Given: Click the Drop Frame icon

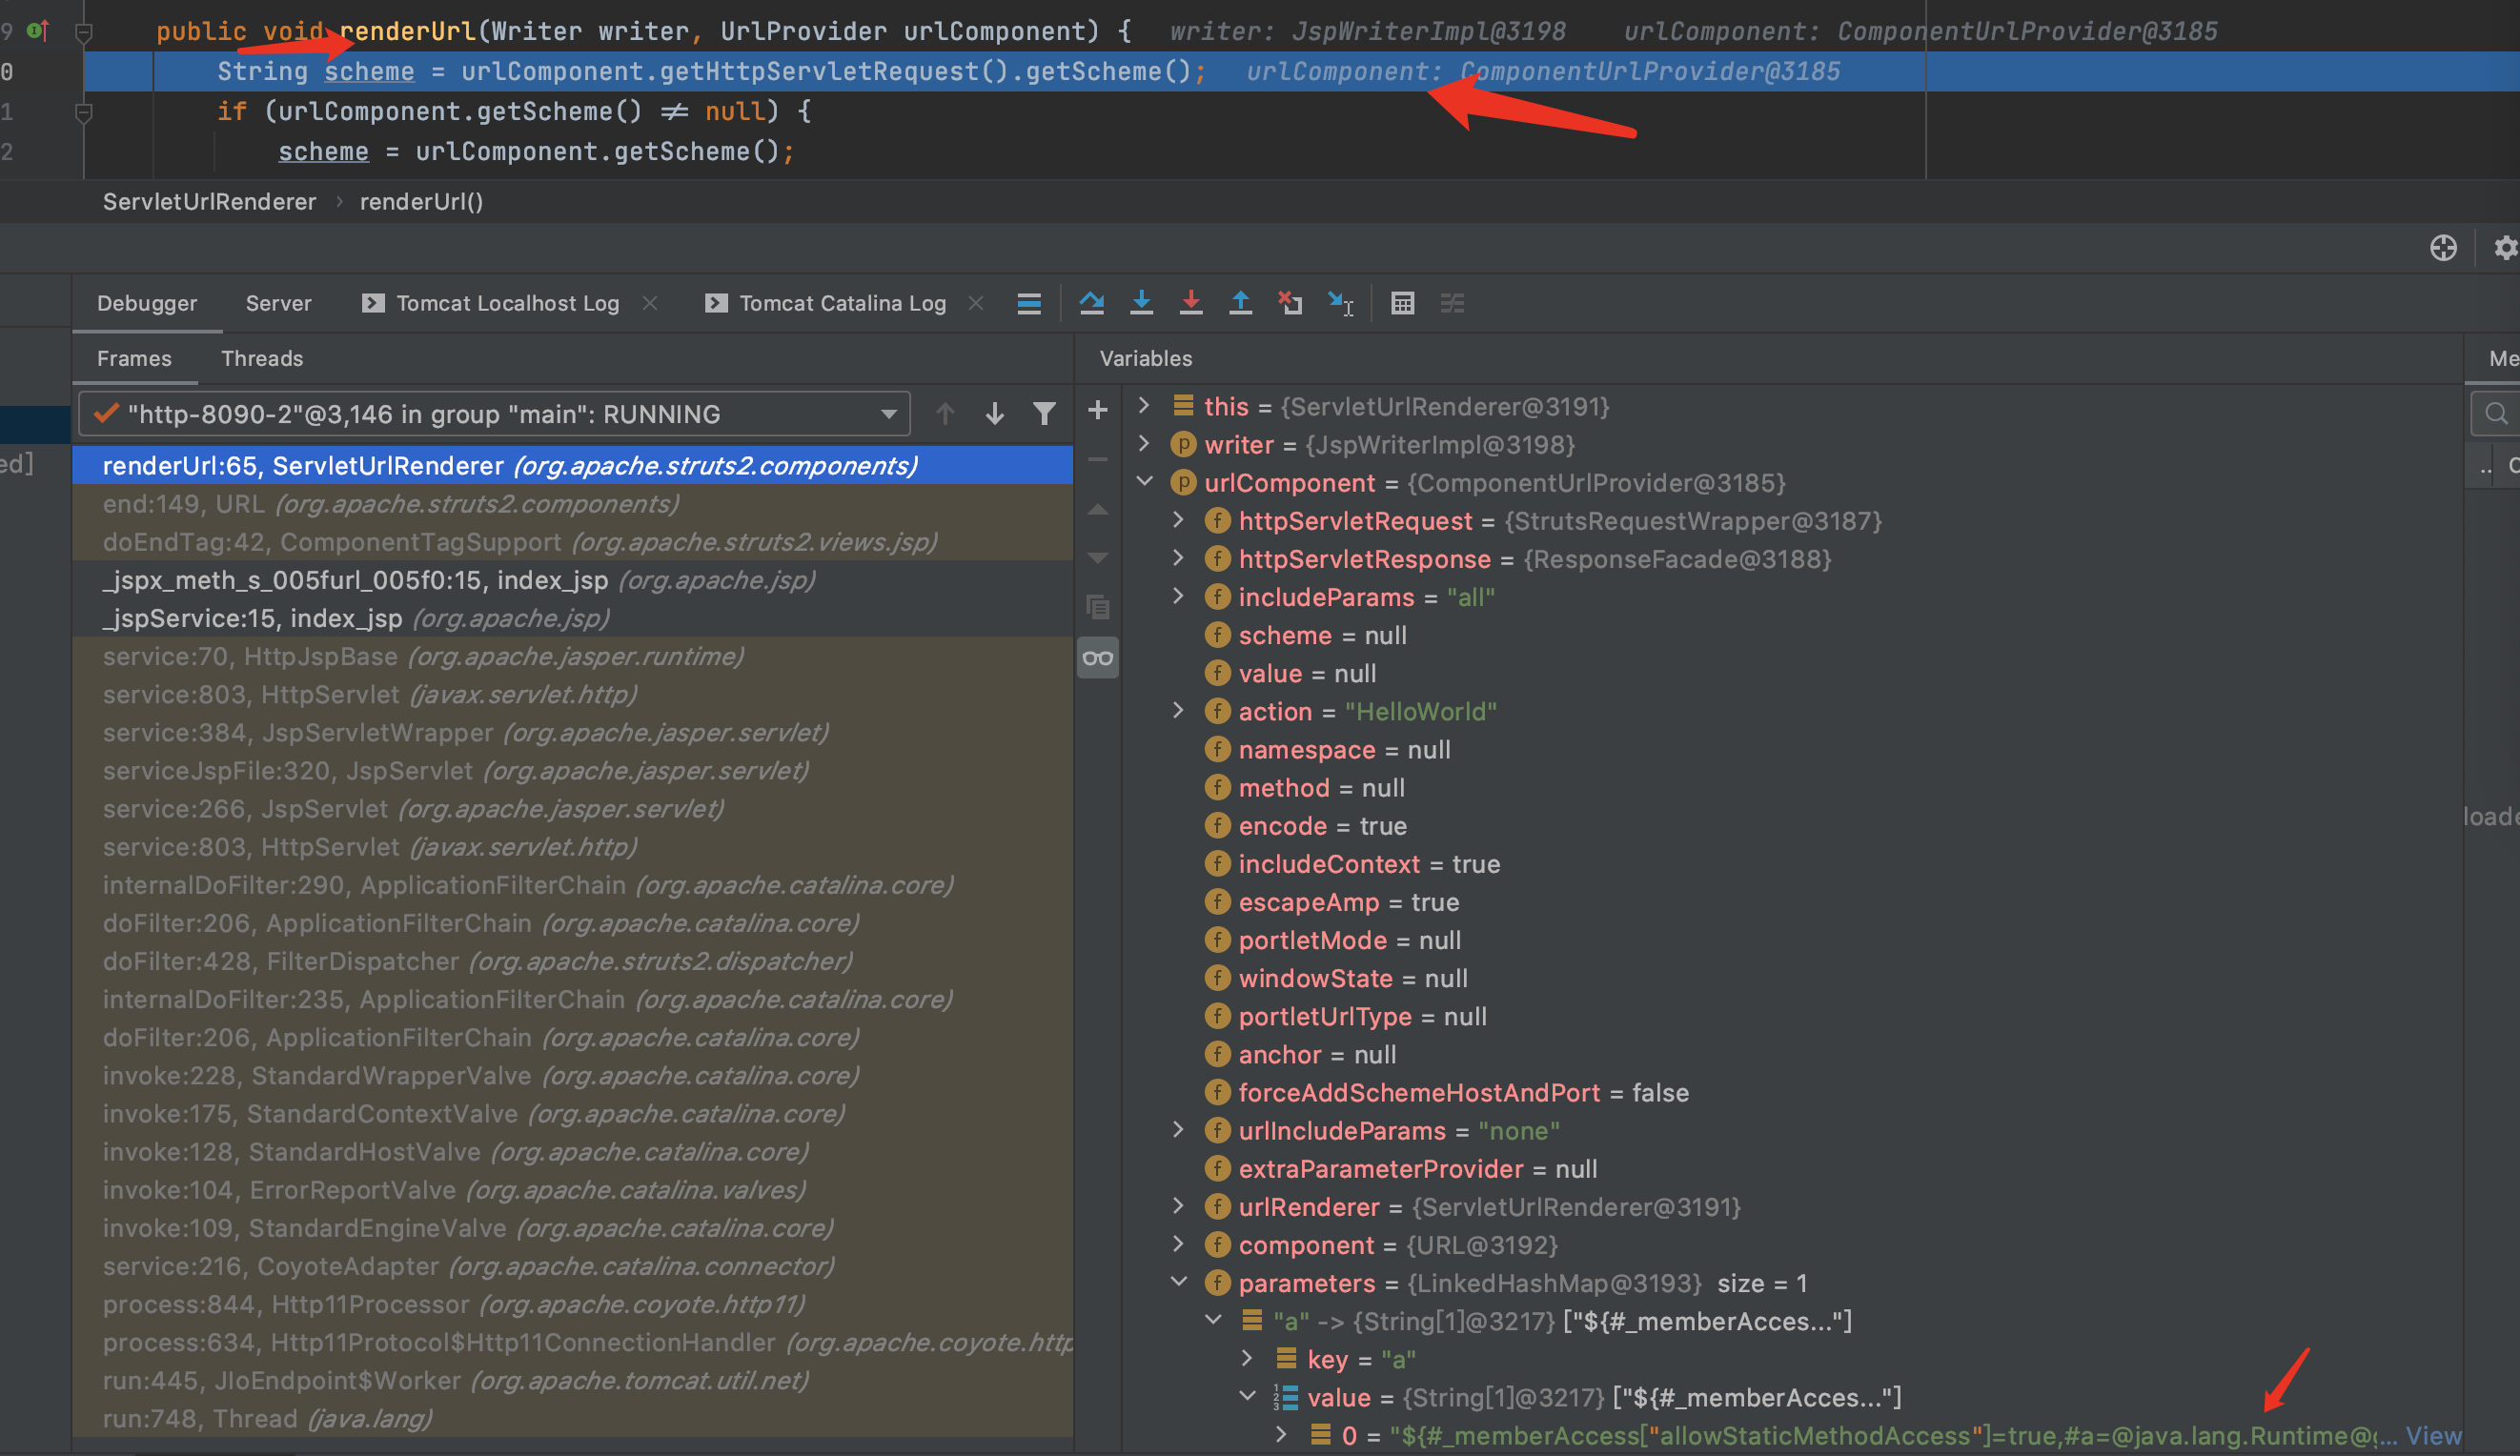Looking at the screenshot, I should click(x=1290, y=303).
